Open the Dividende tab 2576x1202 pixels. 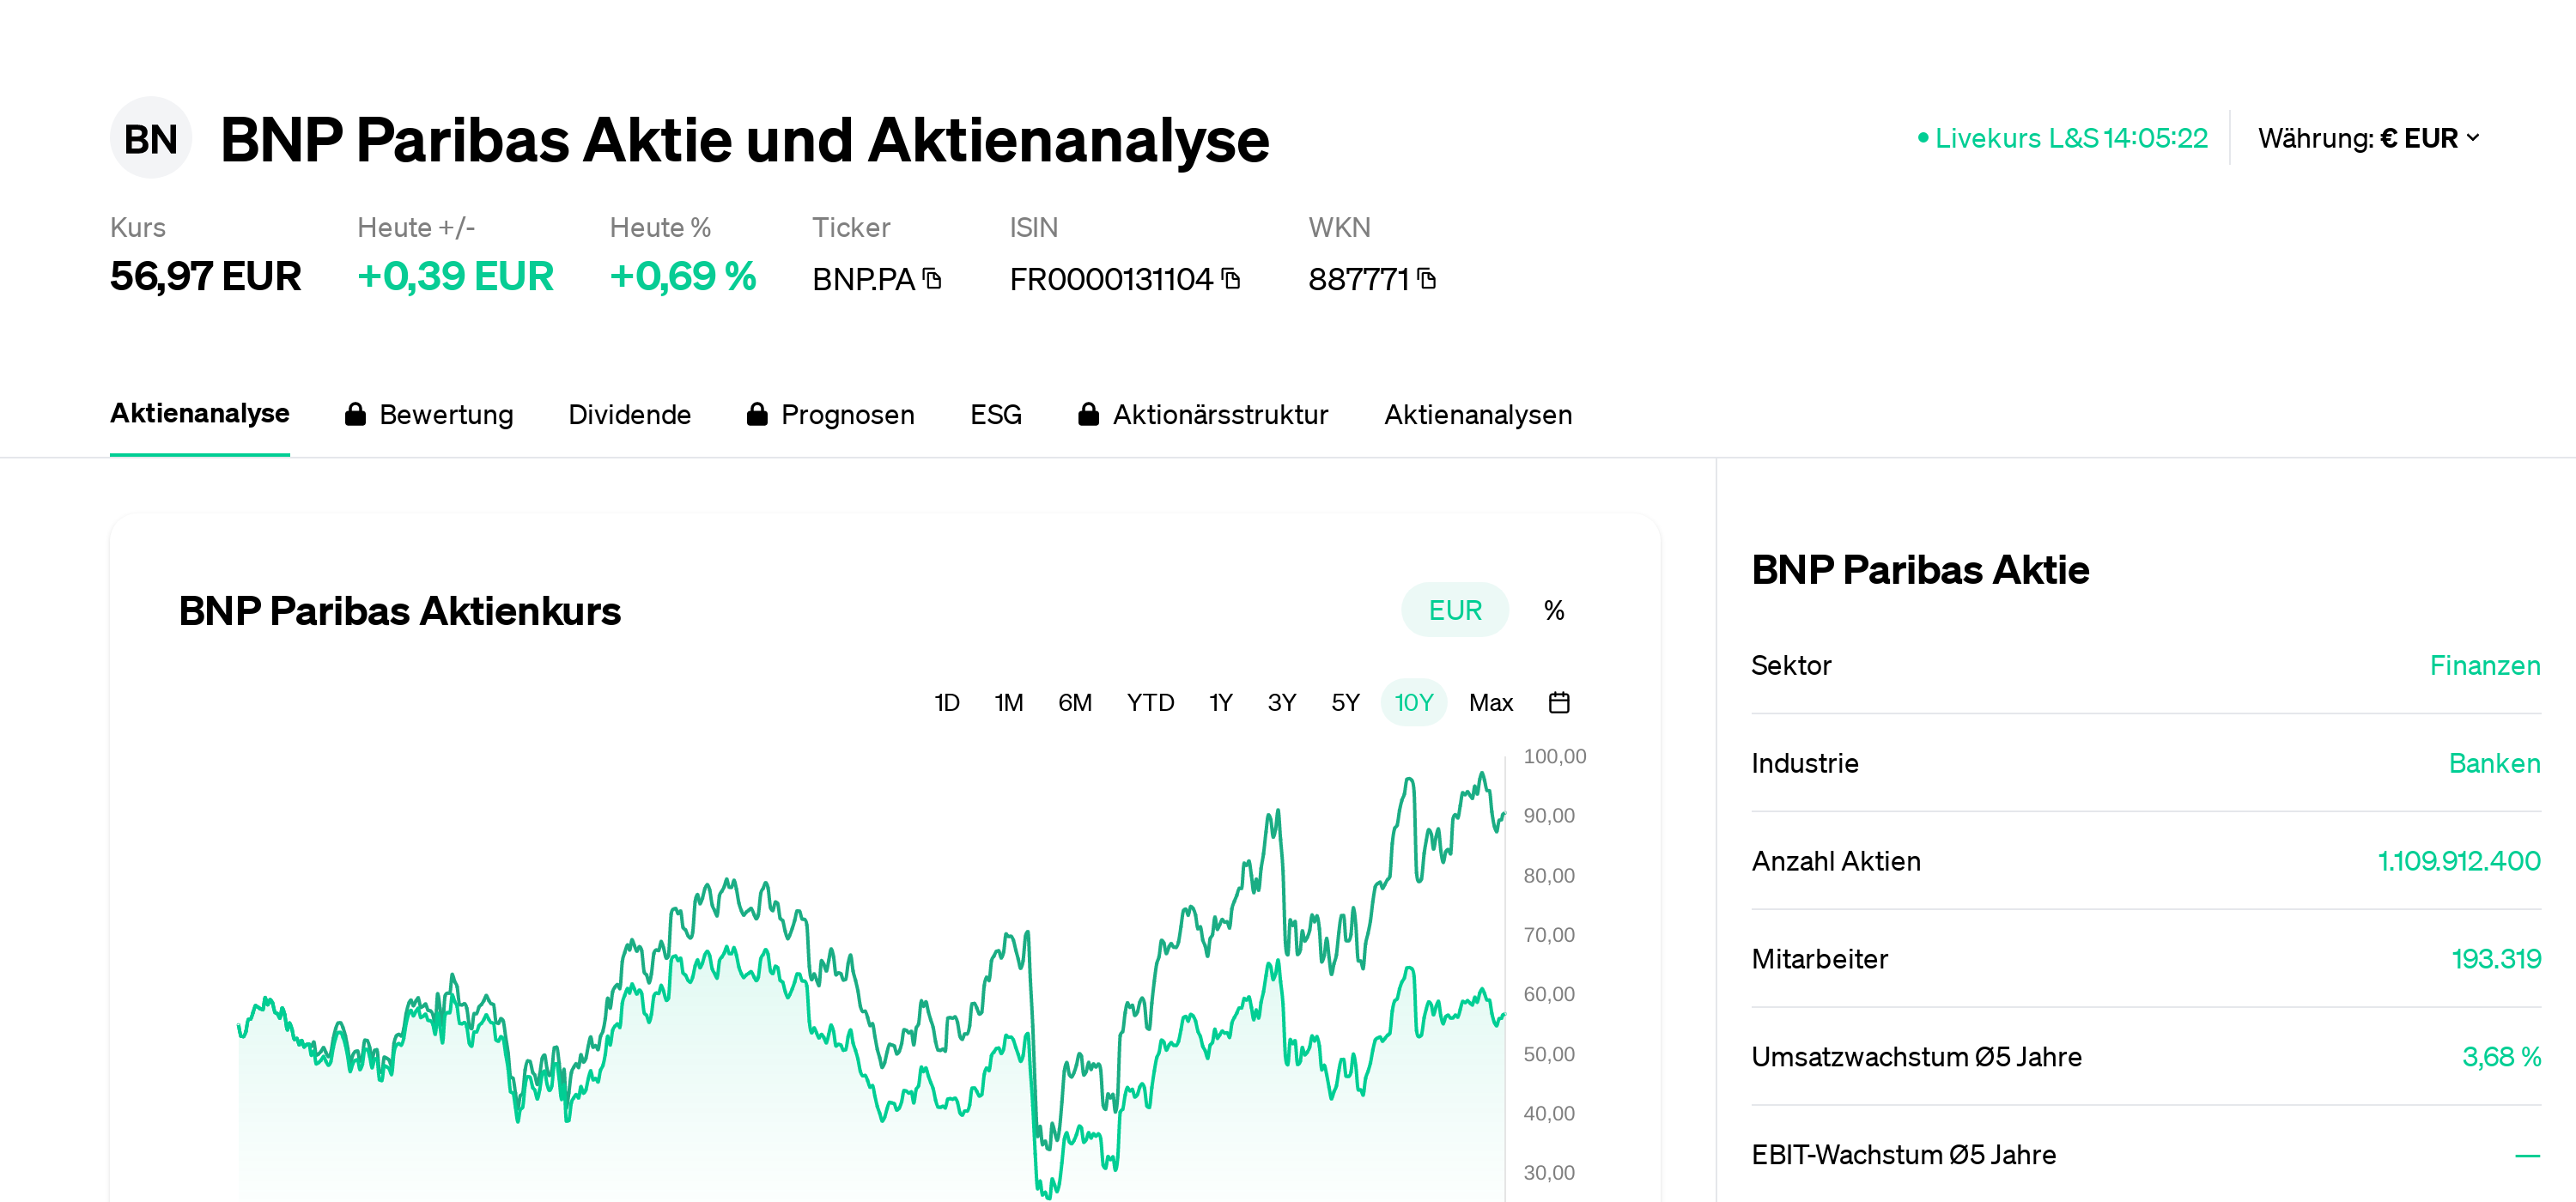629,415
